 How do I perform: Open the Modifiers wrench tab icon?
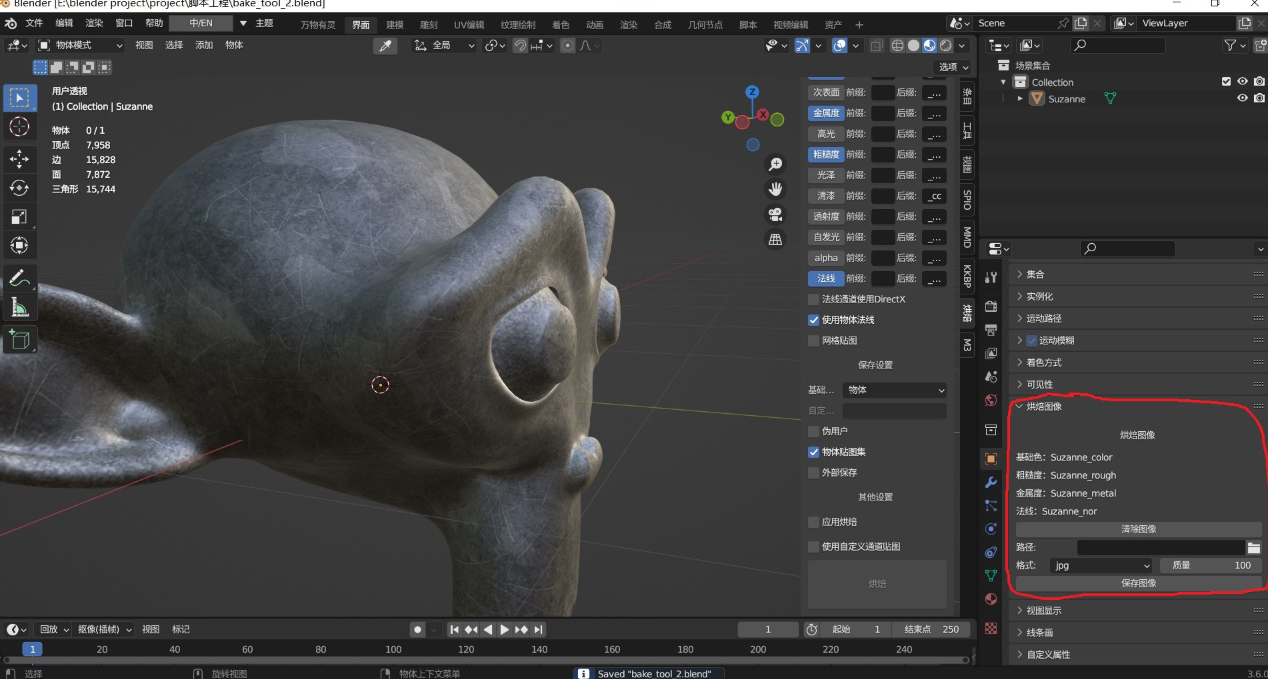point(991,482)
